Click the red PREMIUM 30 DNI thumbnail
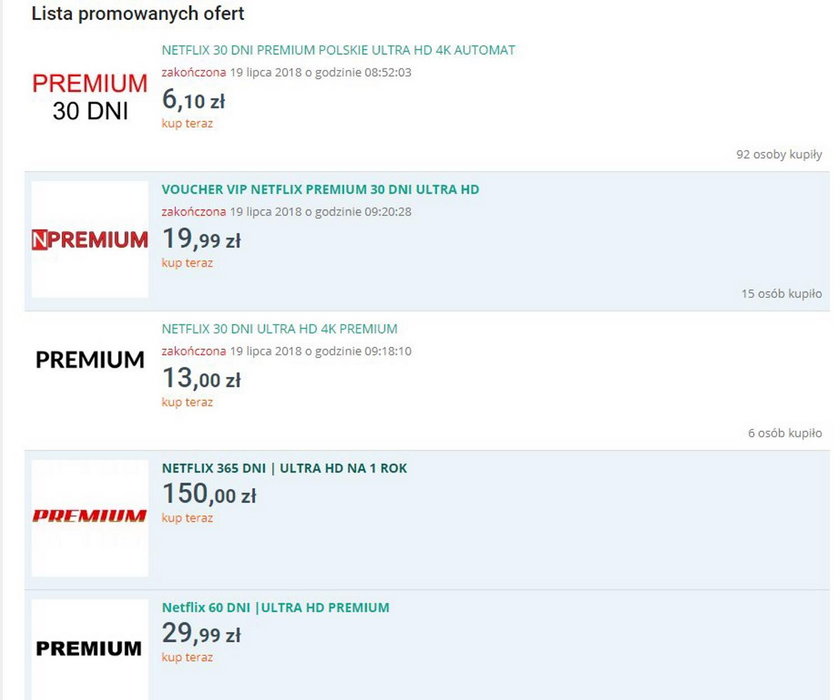 click(x=90, y=97)
